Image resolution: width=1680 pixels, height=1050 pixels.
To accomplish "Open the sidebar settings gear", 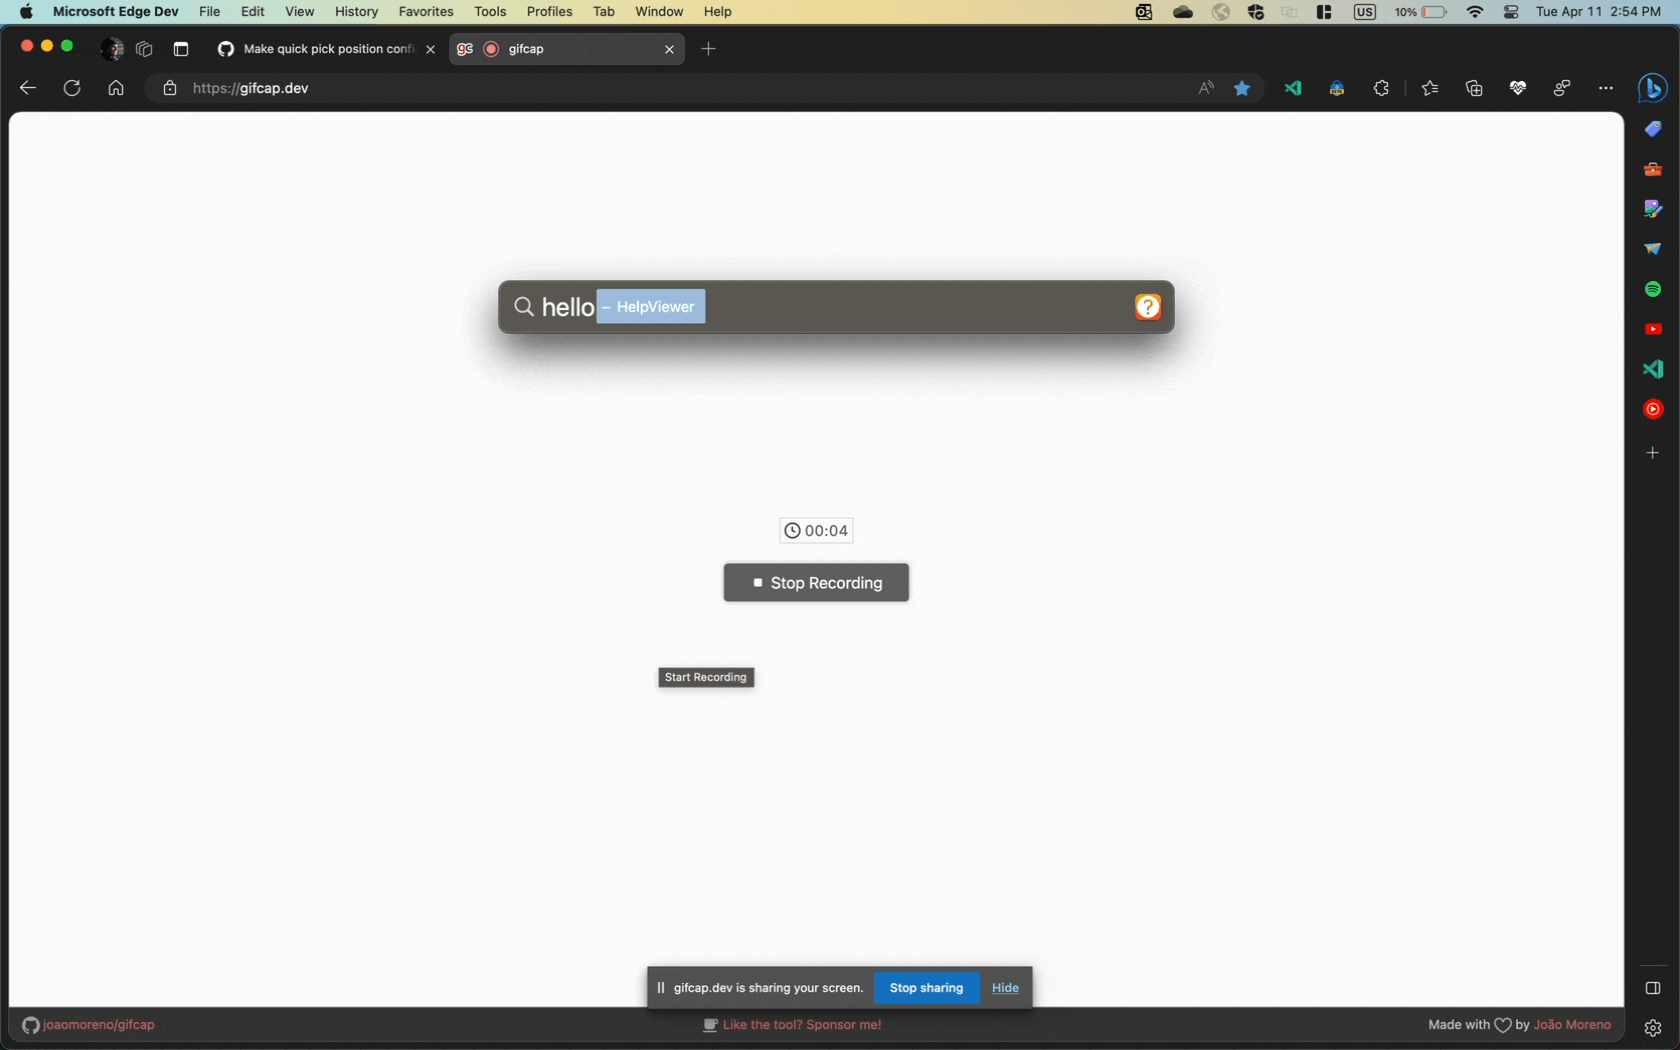I will (x=1653, y=1027).
